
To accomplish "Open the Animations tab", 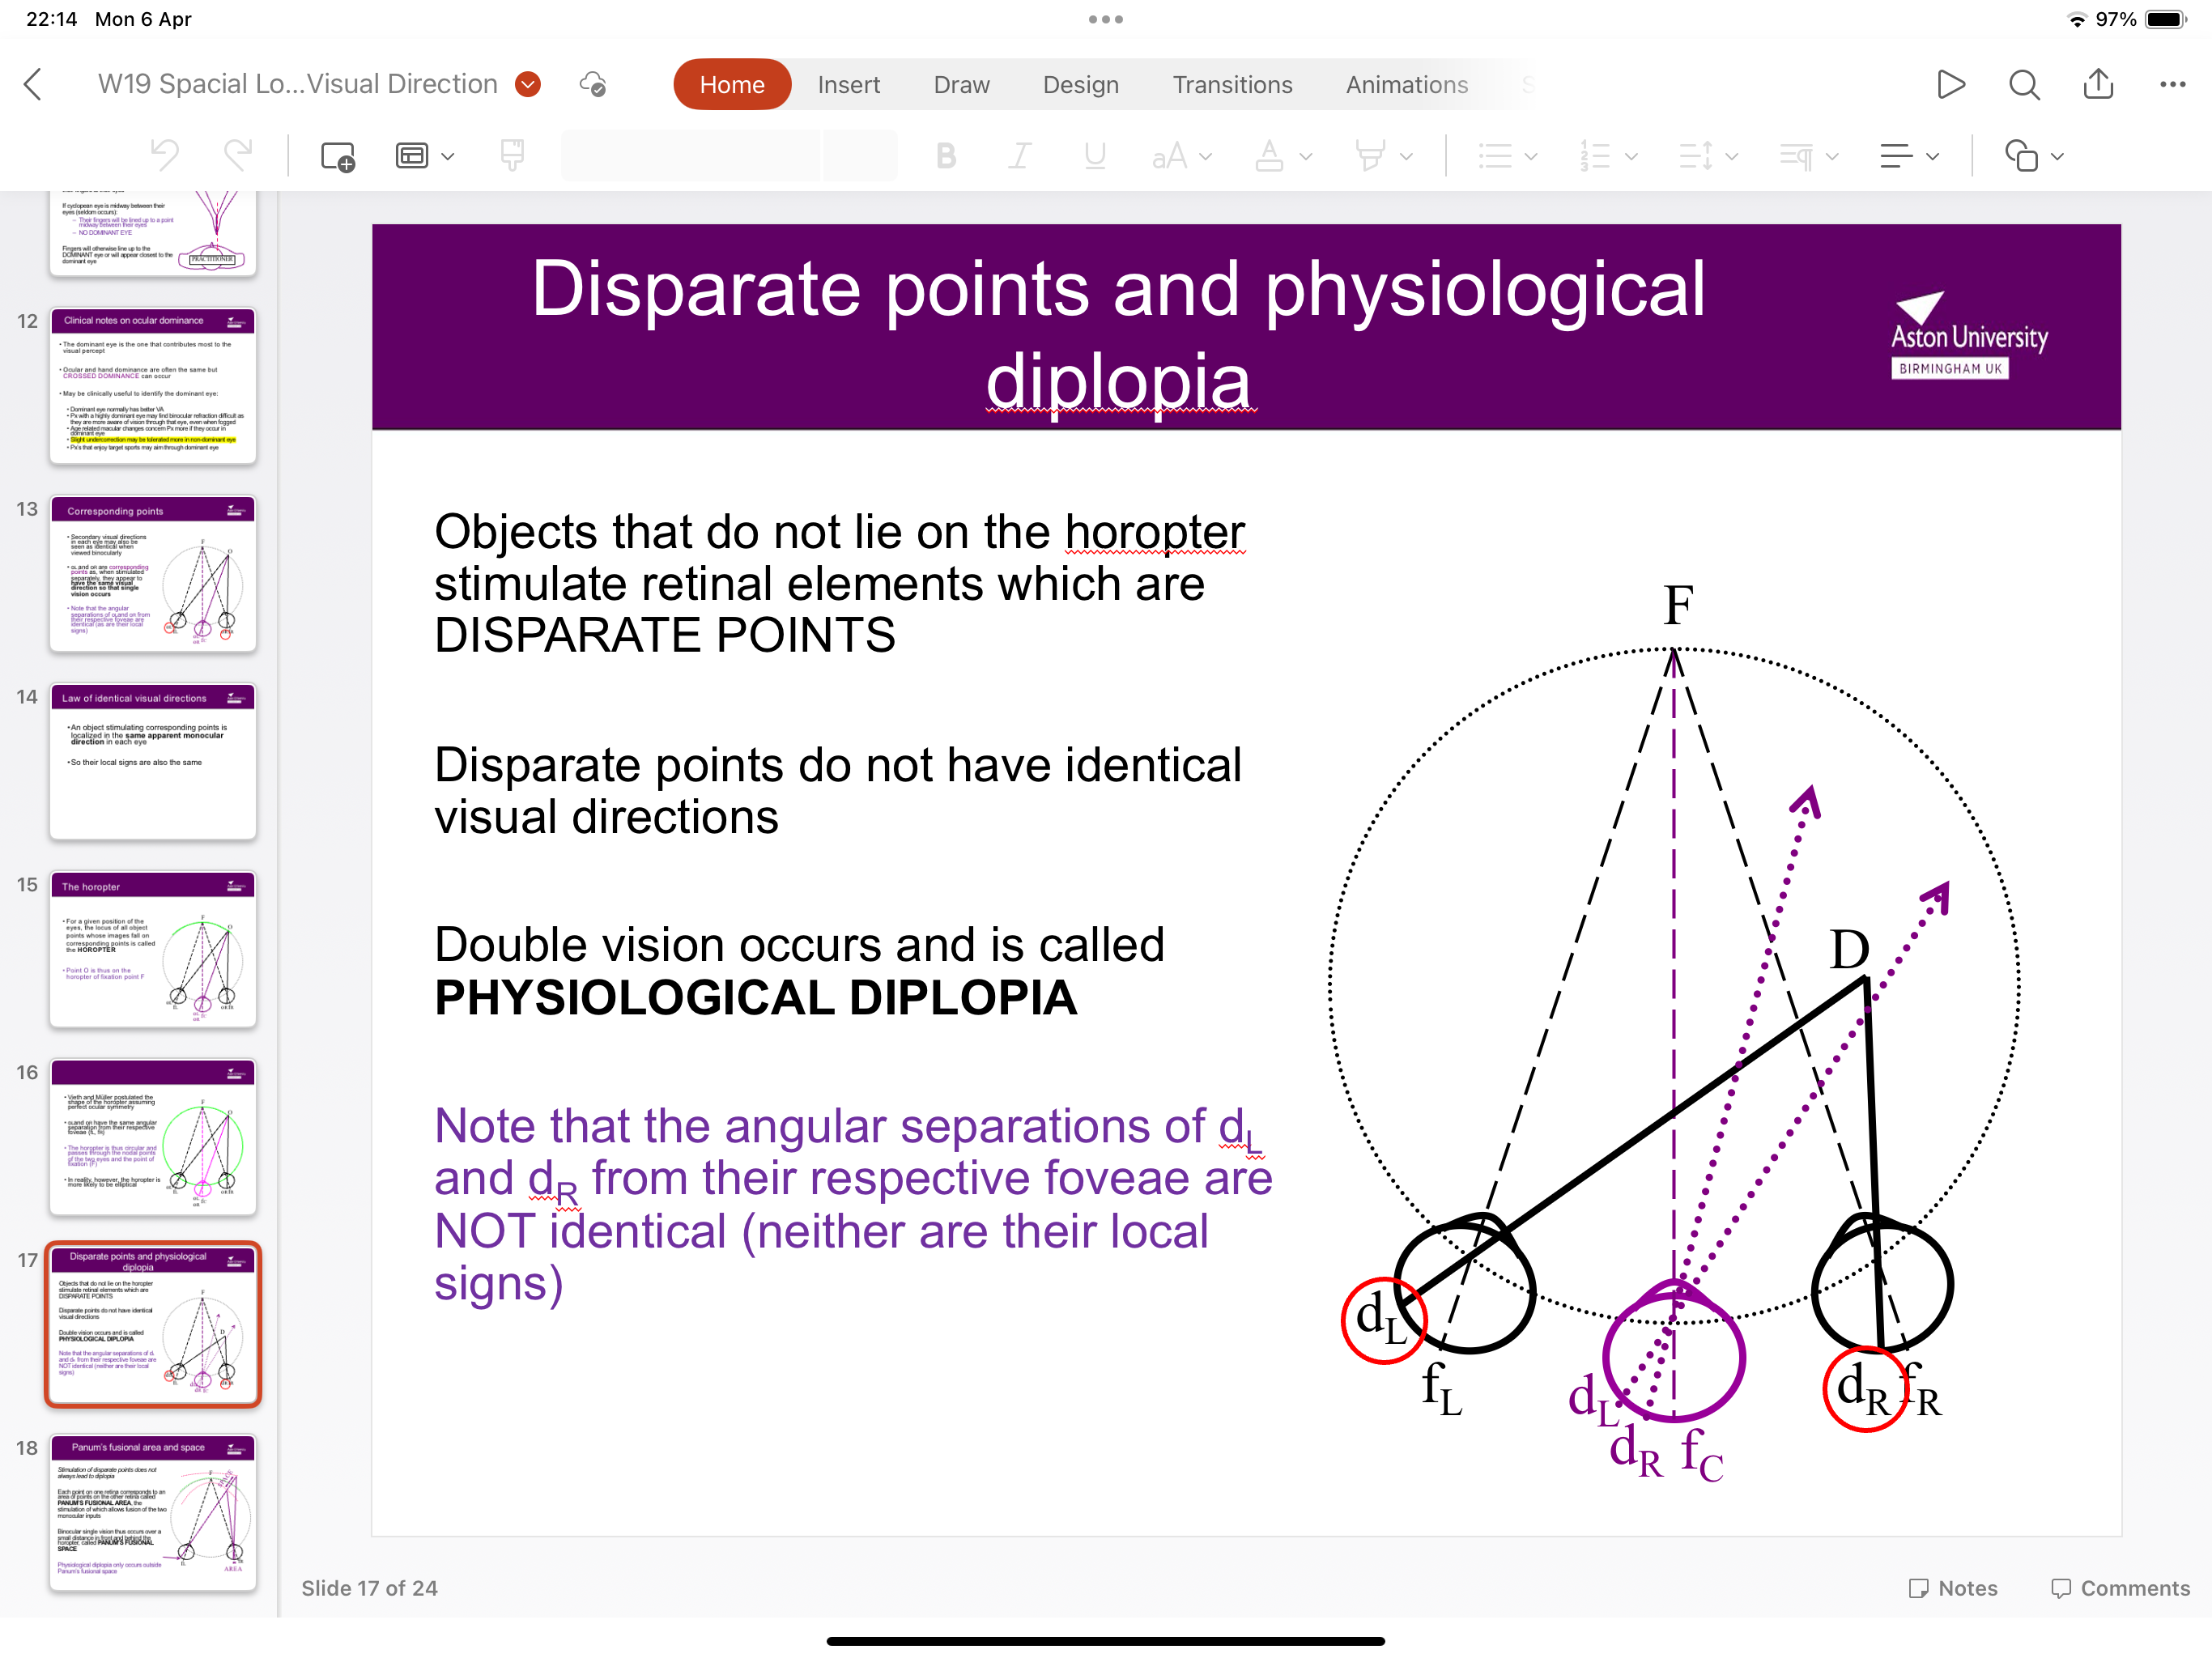I will pyautogui.click(x=1406, y=84).
